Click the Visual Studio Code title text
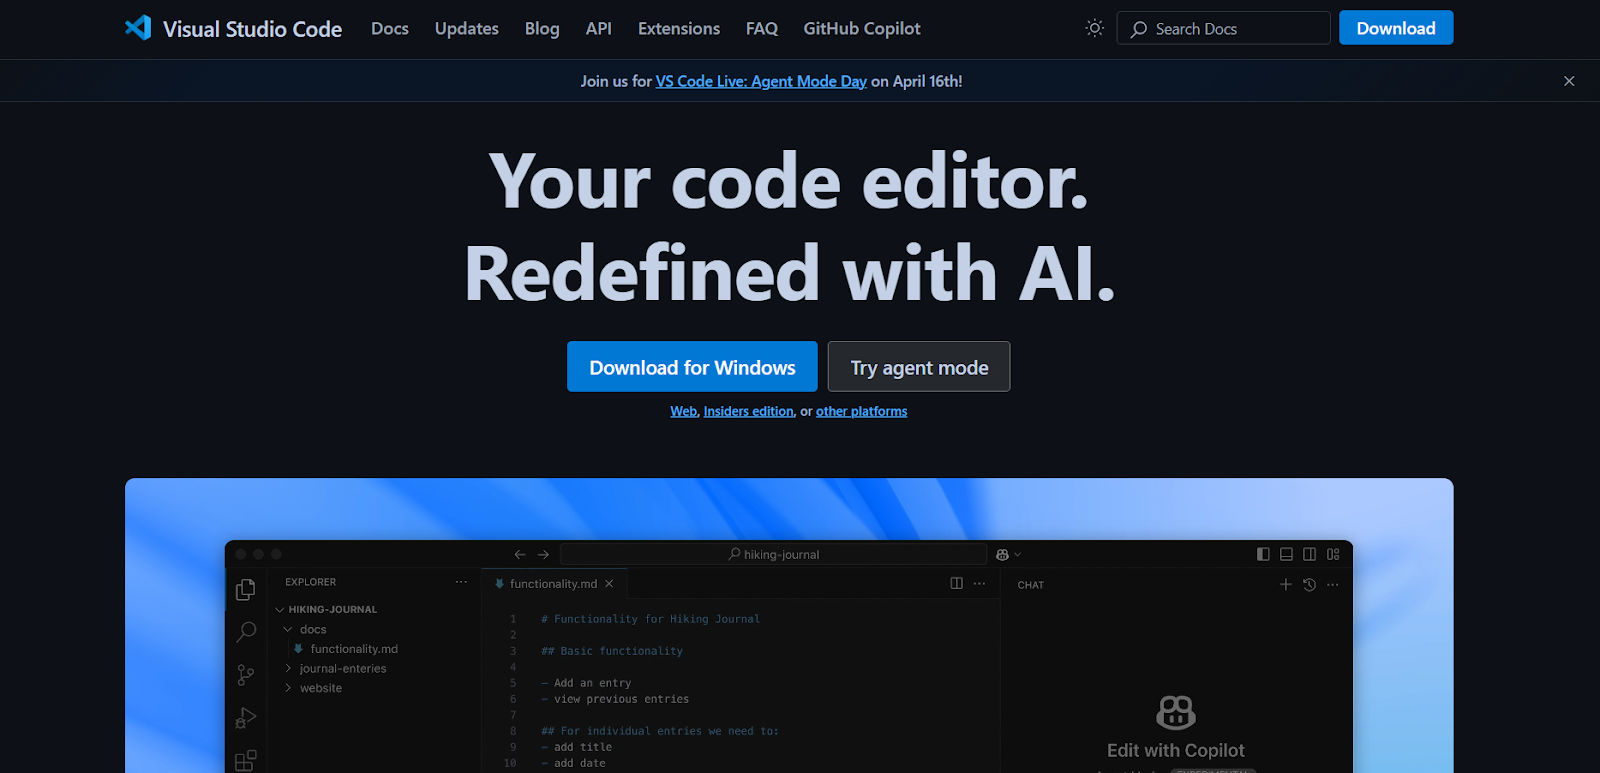The height and width of the screenshot is (773, 1600). pyautogui.click(x=252, y=29)
